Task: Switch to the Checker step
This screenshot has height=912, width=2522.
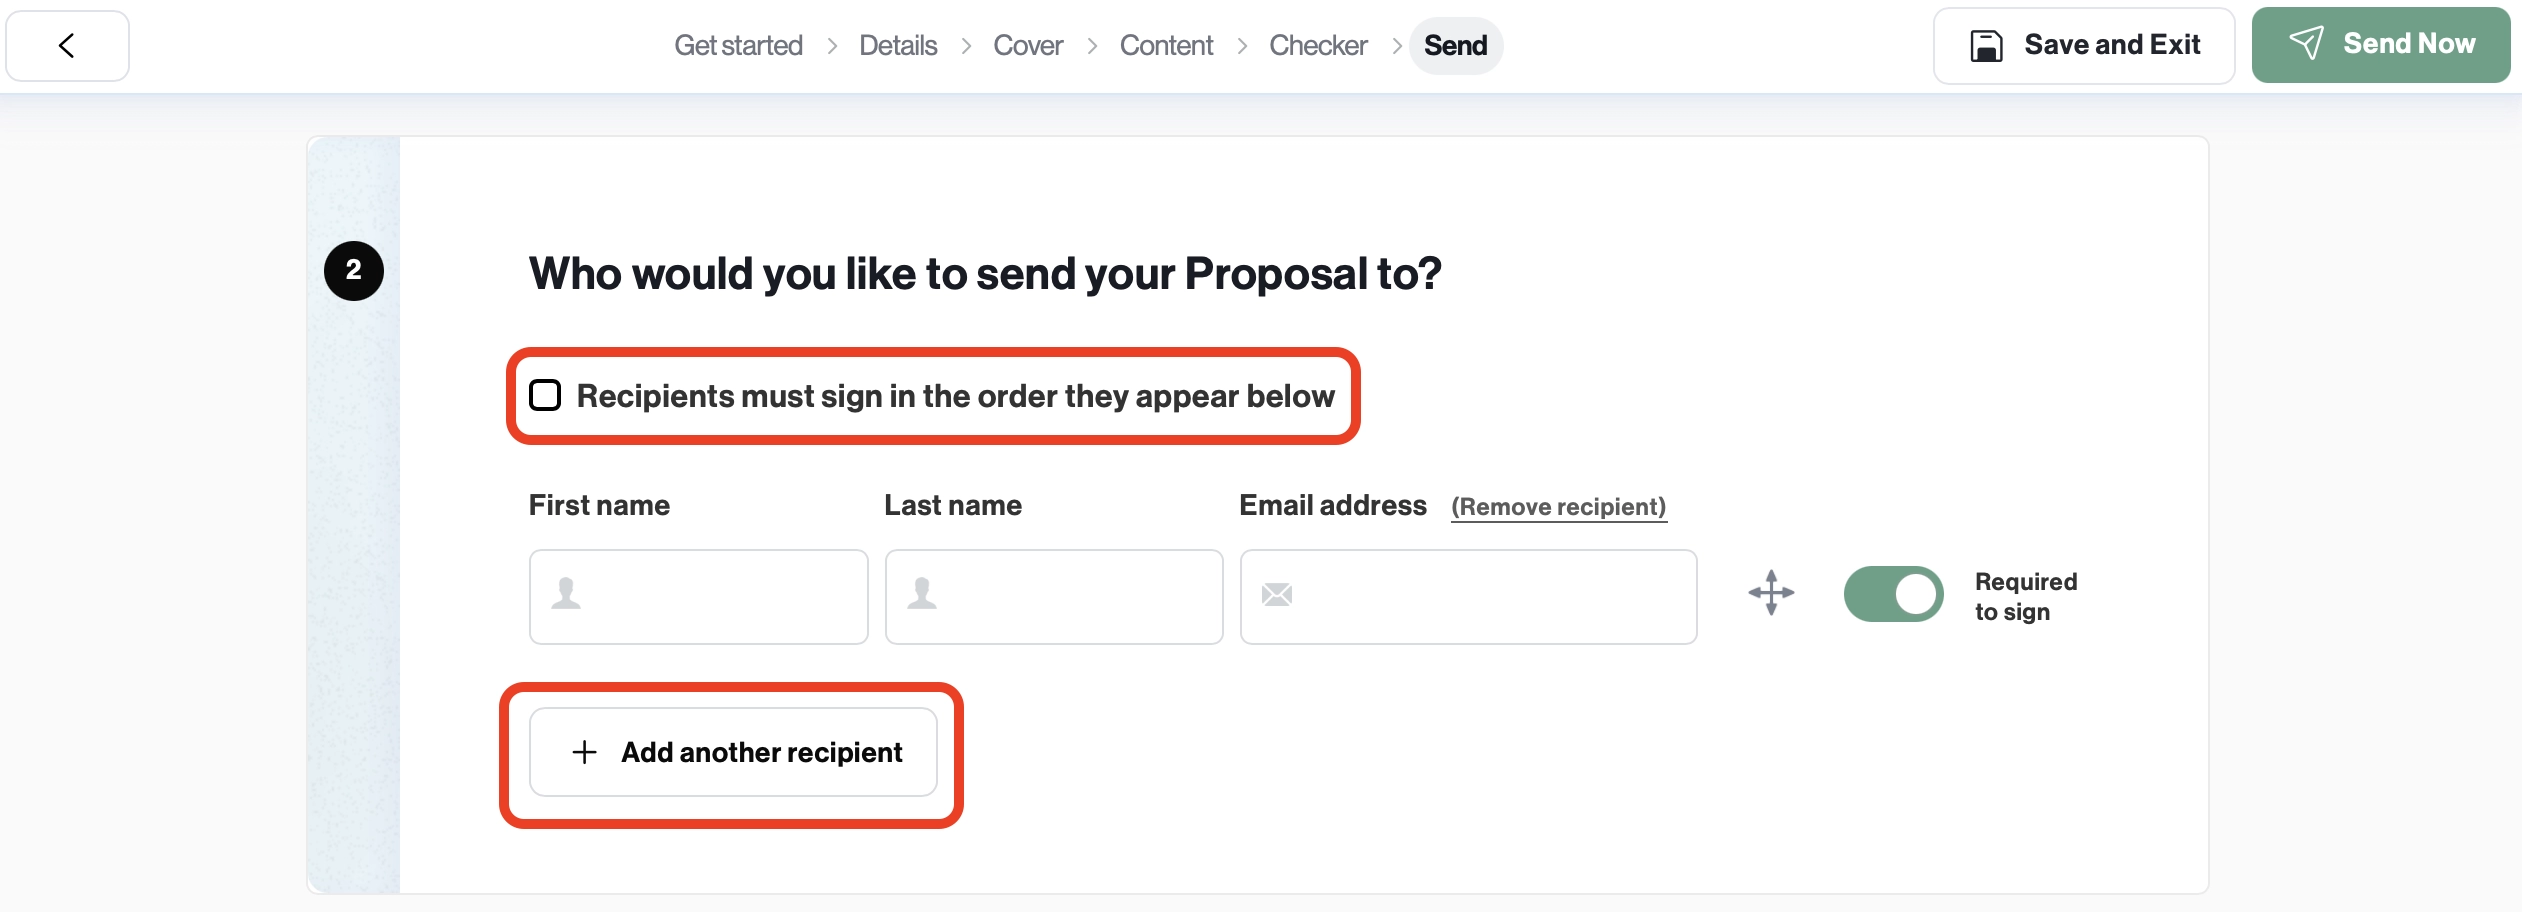Action: point(1317,45)
